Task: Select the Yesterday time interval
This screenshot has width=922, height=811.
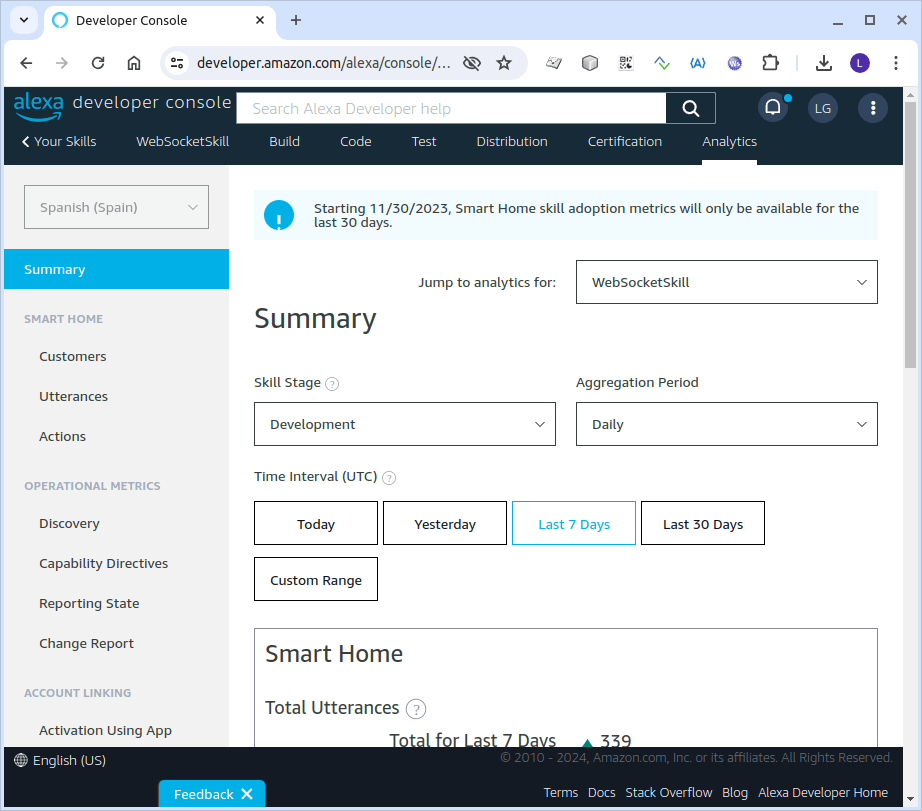Action: [445, 523]
